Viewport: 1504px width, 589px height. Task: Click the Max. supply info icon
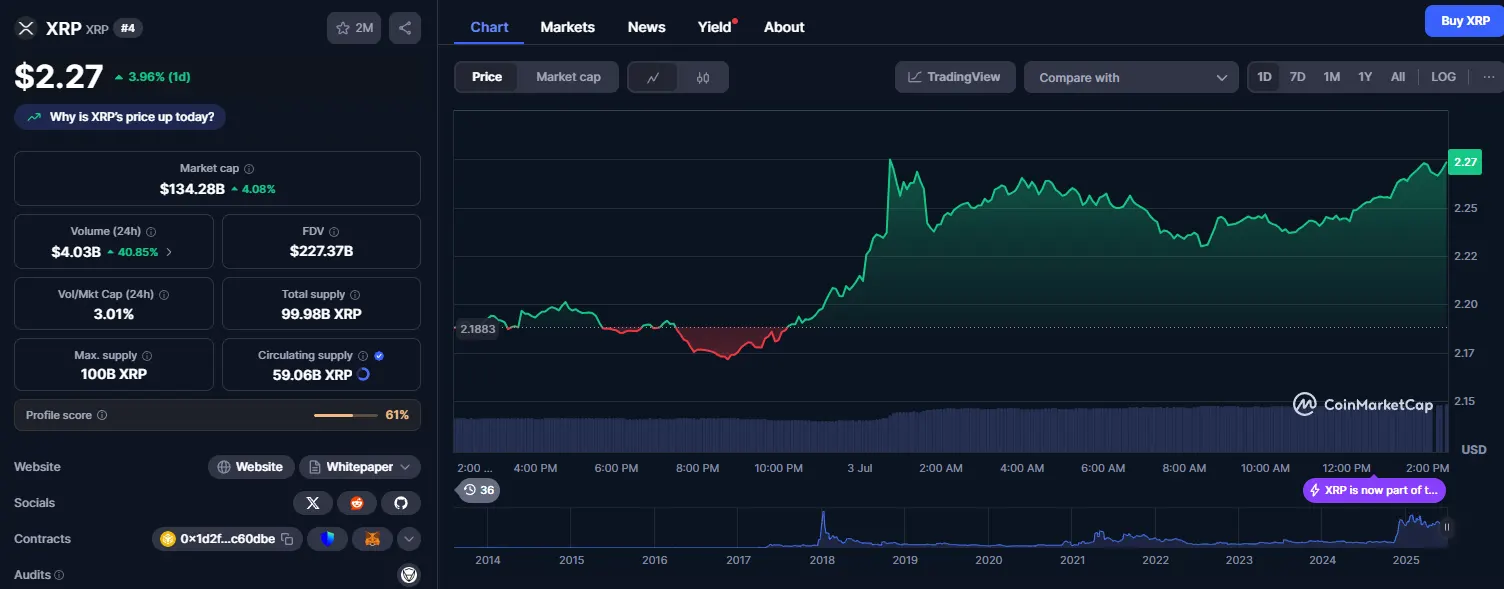click(x=147, y=356)
